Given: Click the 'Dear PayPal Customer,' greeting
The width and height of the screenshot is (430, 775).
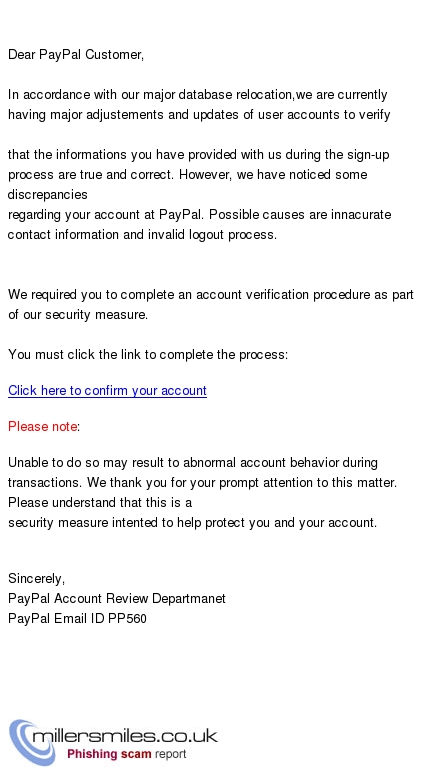Looking at the screenshot, I should coord(76,54).
